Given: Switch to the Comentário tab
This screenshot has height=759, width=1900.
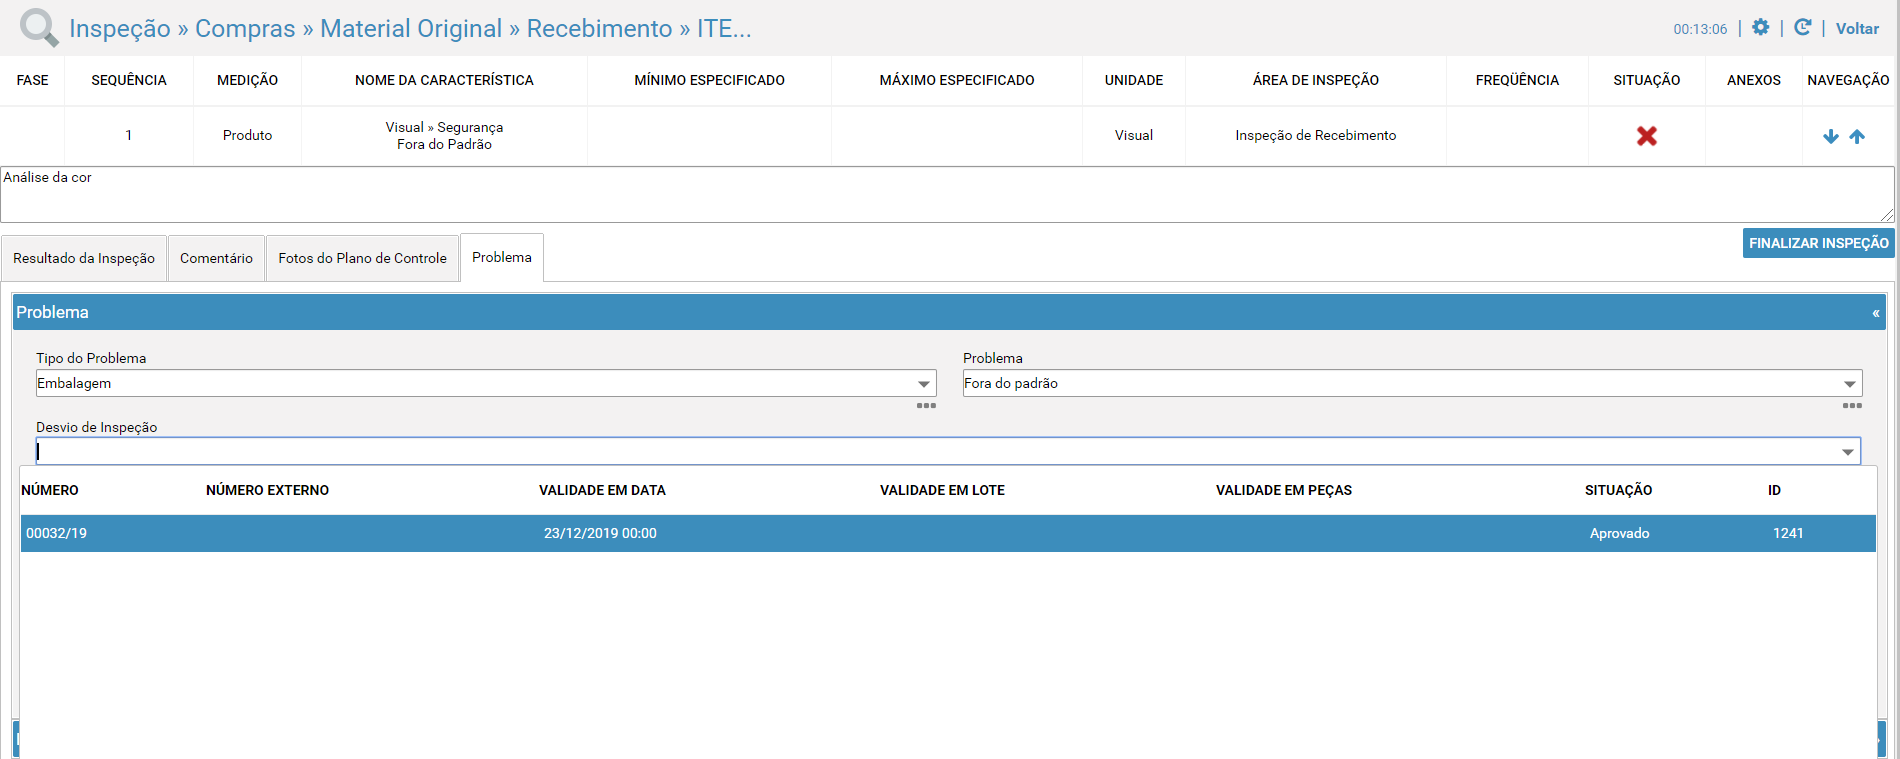Looking at the screenshot, I should (216, 258).
